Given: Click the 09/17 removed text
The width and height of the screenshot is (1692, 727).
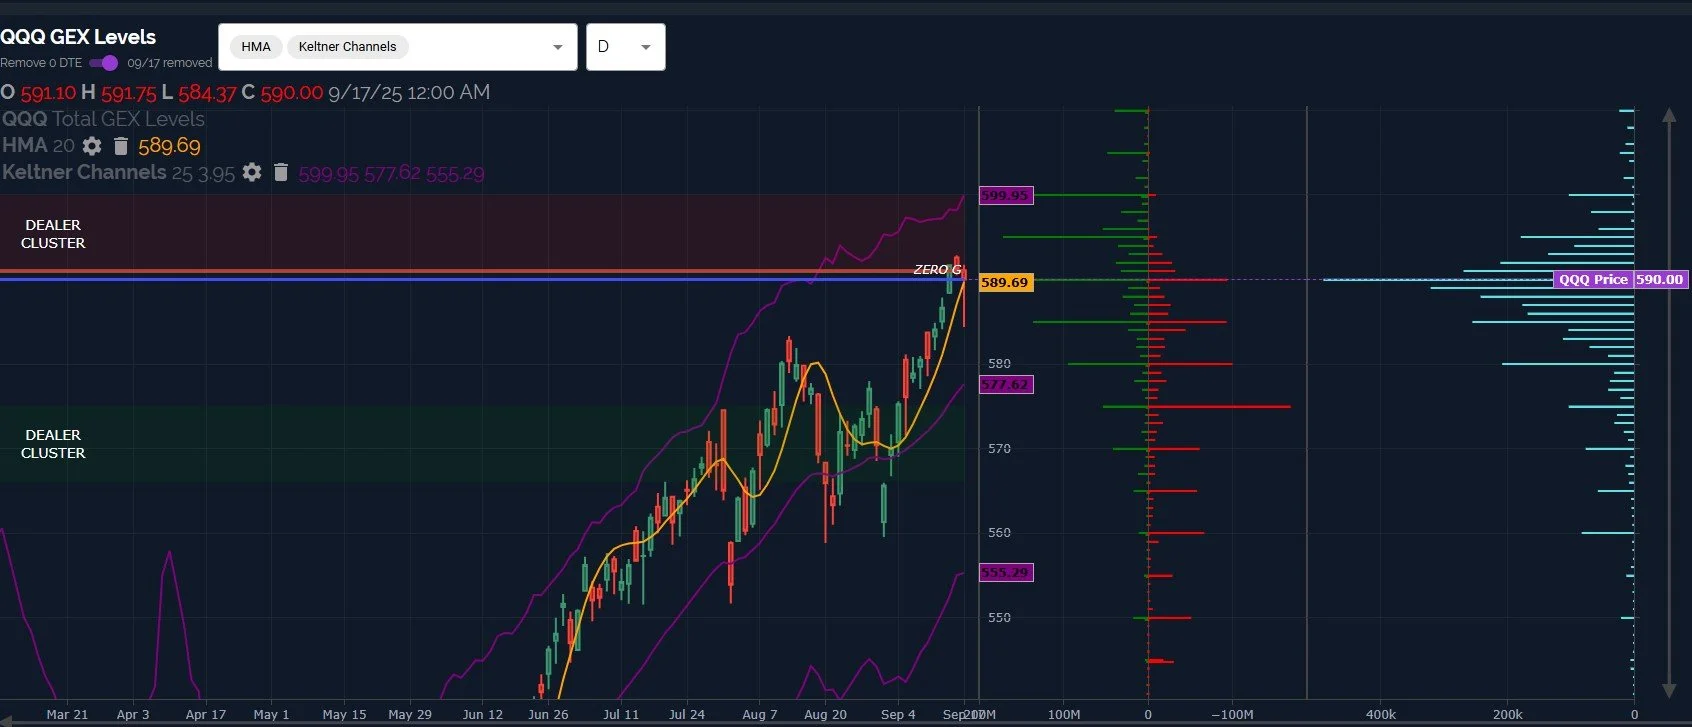Looking at the screenshot, I should [169, 63].
